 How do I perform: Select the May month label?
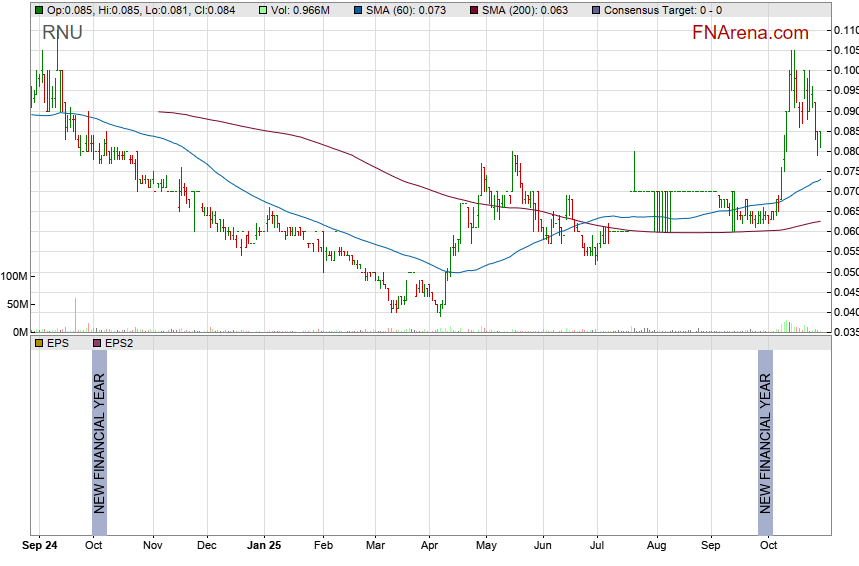tap(486, 547)
